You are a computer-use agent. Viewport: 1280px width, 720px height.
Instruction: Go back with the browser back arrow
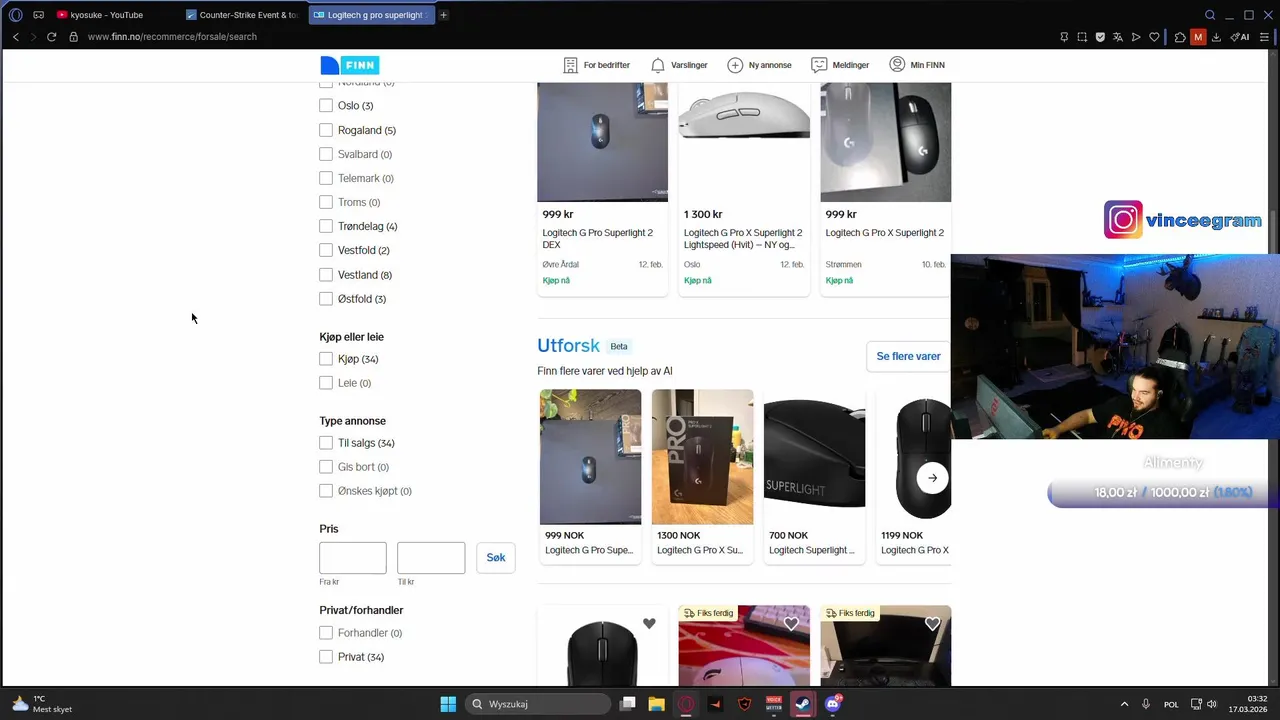15,37
